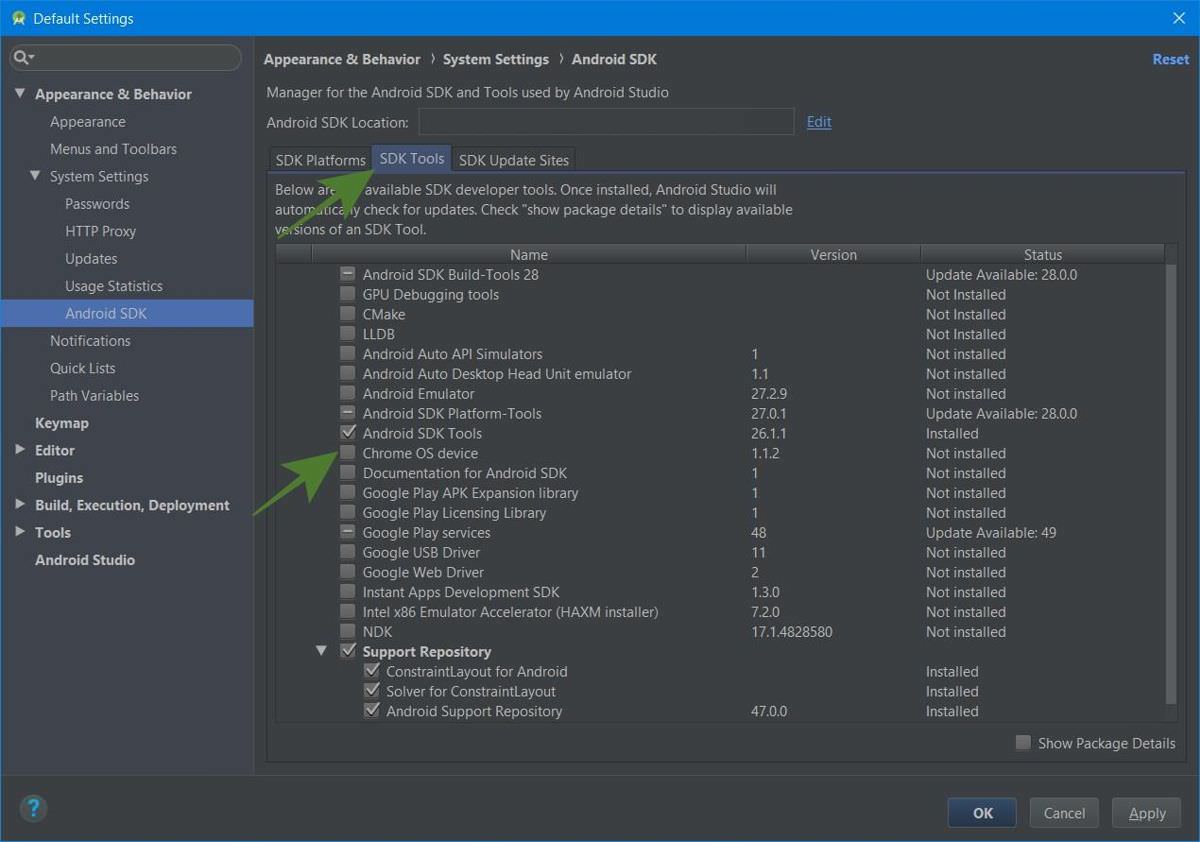Image resolution: width=1200 pixels, height=842 pixels.
Task: Click the OK button
Action: [982, 813]
